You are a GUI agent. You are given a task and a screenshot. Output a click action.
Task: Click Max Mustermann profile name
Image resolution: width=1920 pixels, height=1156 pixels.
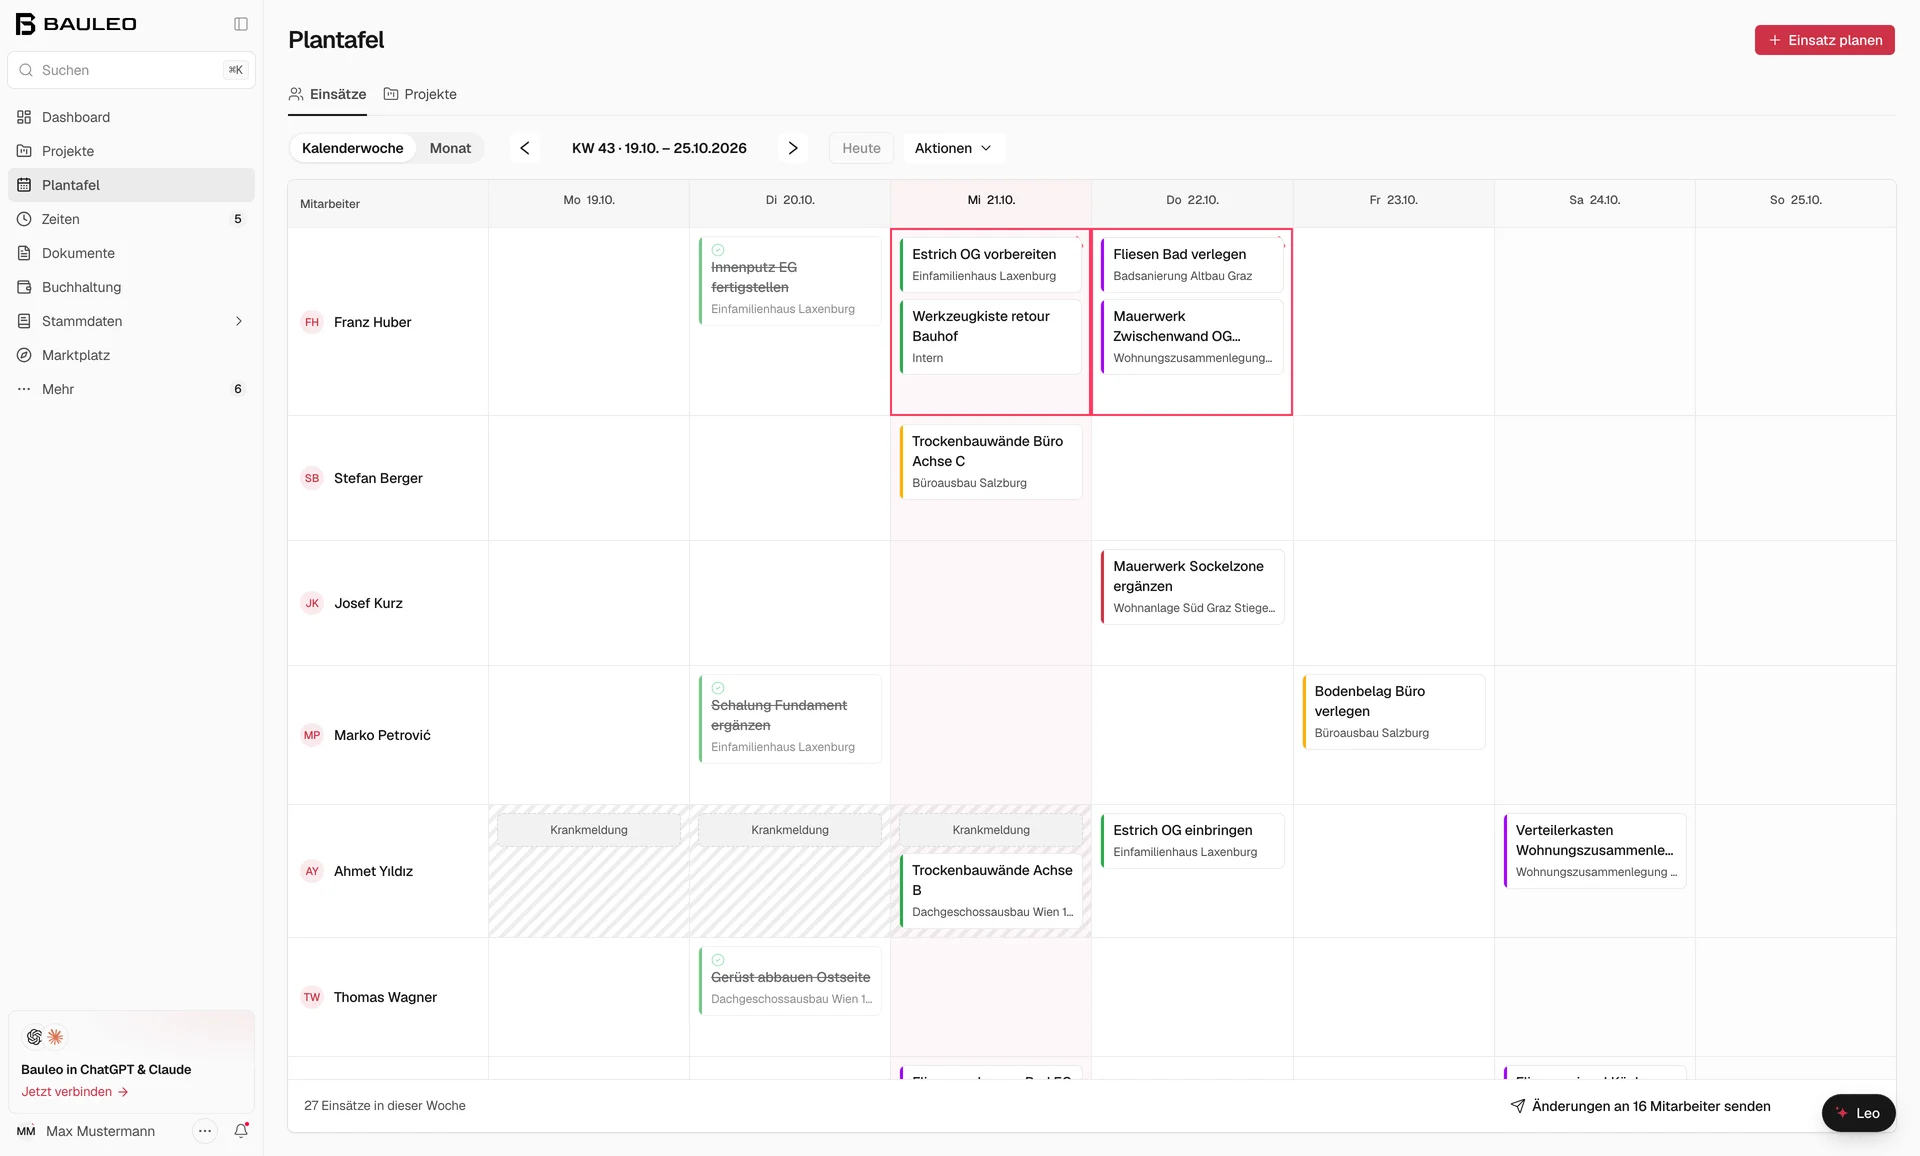pos(100,1131)
